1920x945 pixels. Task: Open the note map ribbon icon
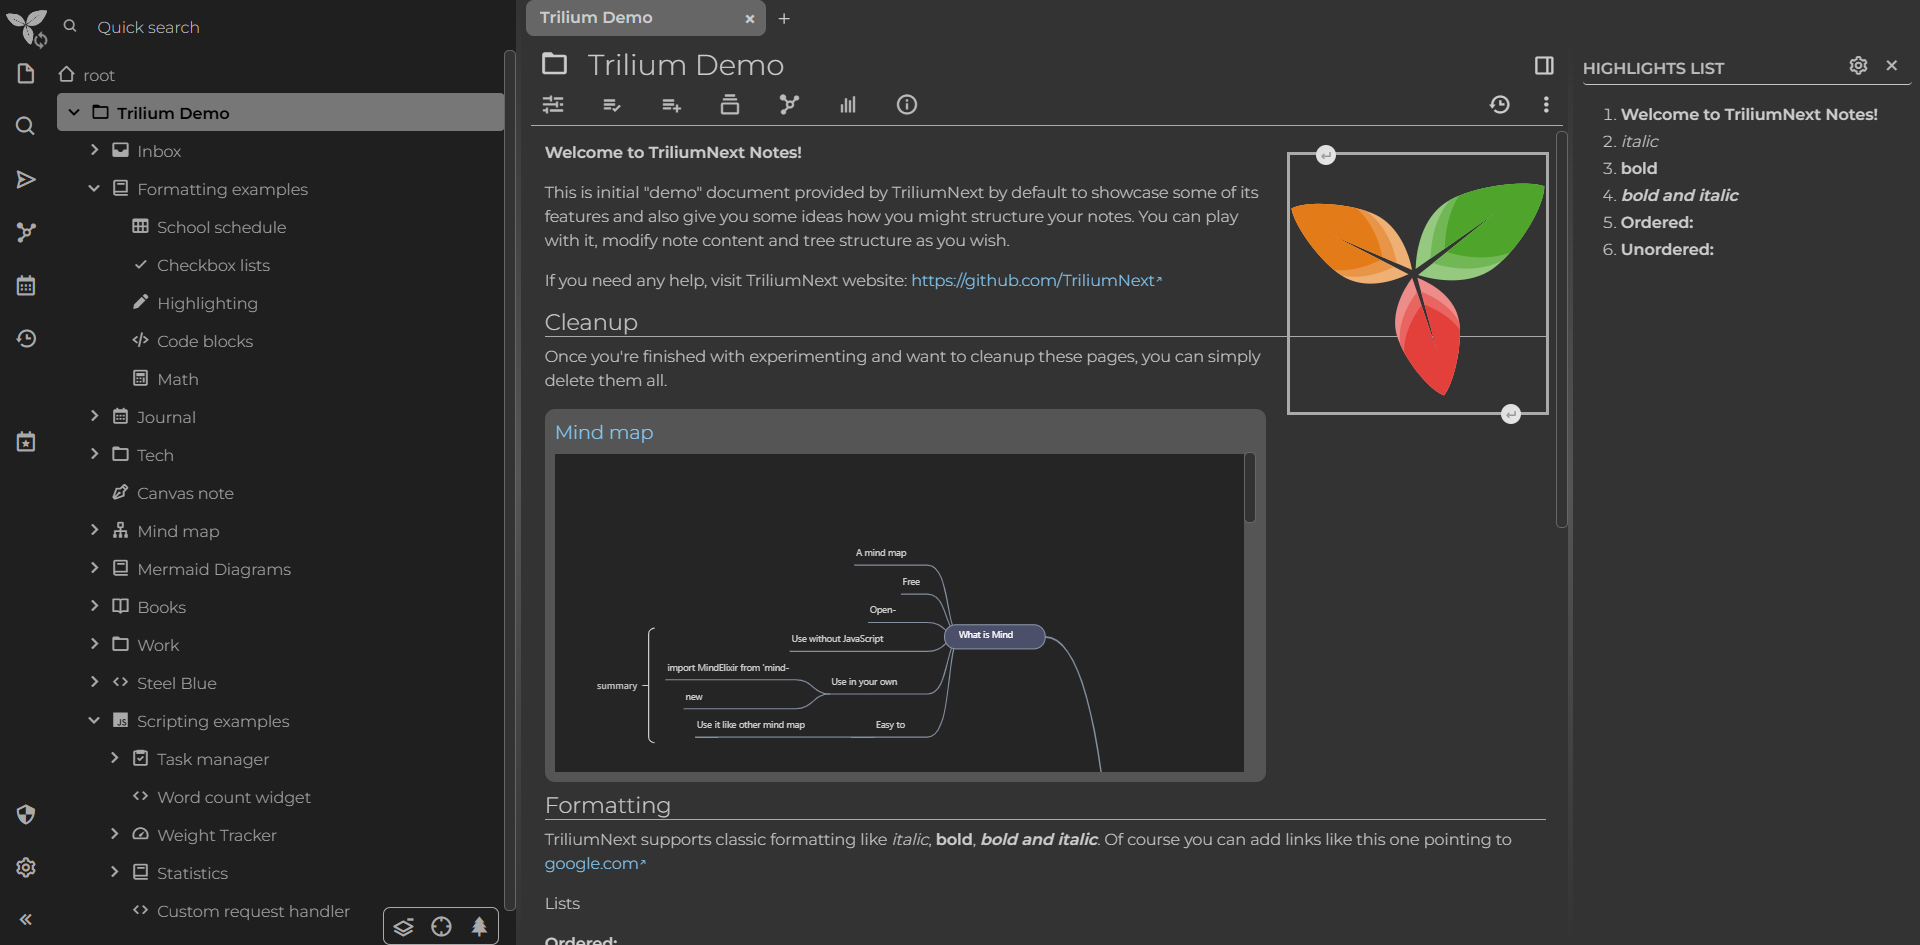click(x=789, y=104)
